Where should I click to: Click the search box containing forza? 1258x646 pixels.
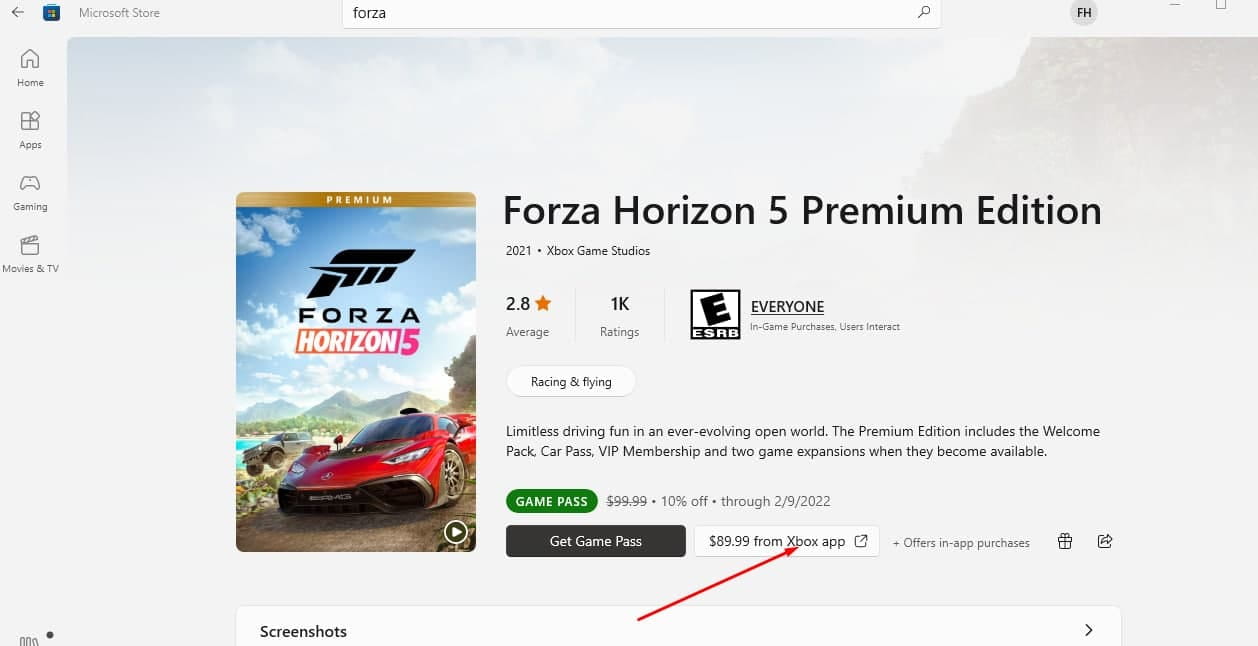(x=630, y=14)
